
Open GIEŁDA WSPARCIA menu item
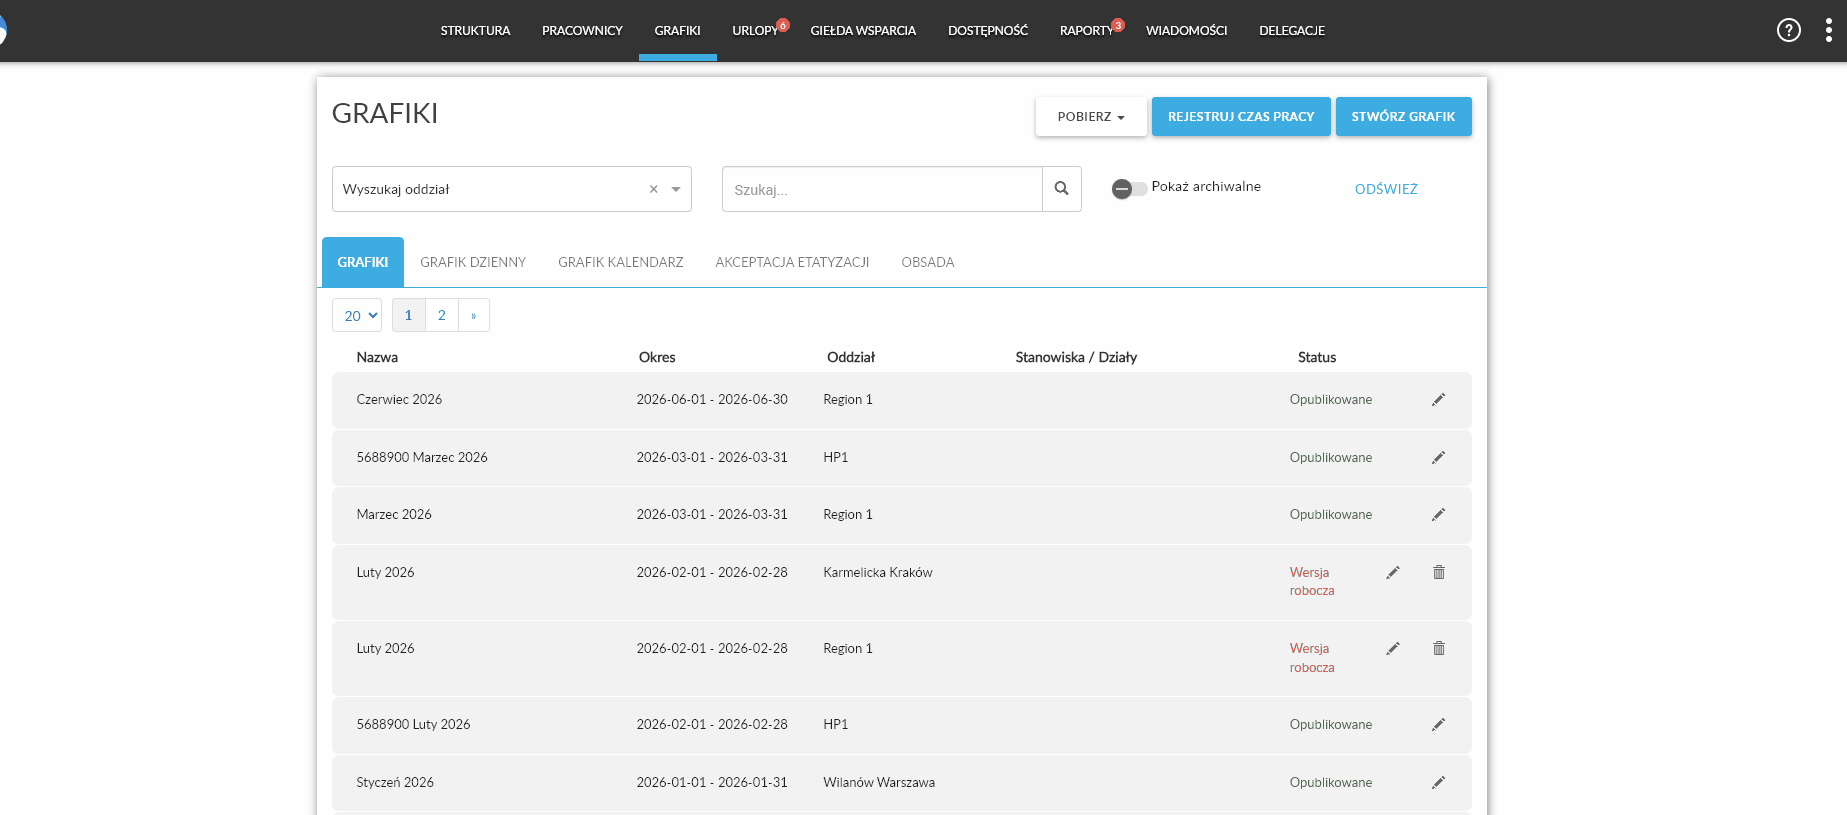click(863, 31)
